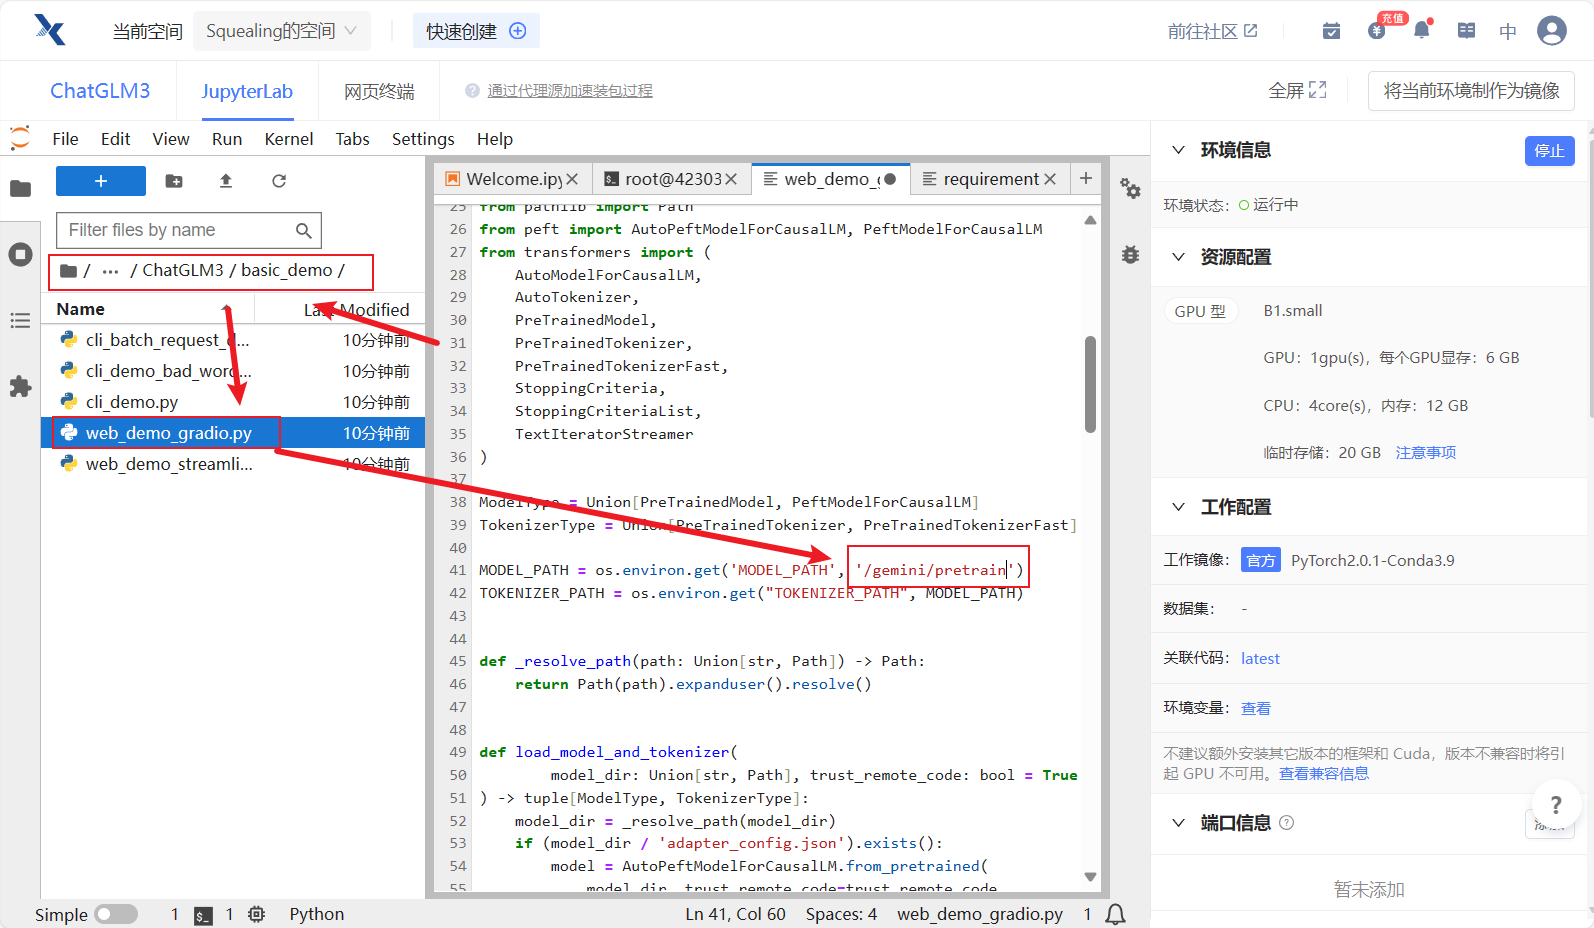The image size is (1594, 928).
Task: Click the 停止 stop button
Action: click(x=1549, y=151)
